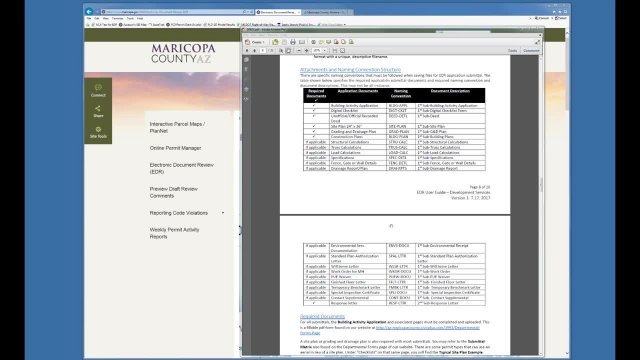
Task: Open Site Tools from the sidebar
Action: tap(98, 132)
